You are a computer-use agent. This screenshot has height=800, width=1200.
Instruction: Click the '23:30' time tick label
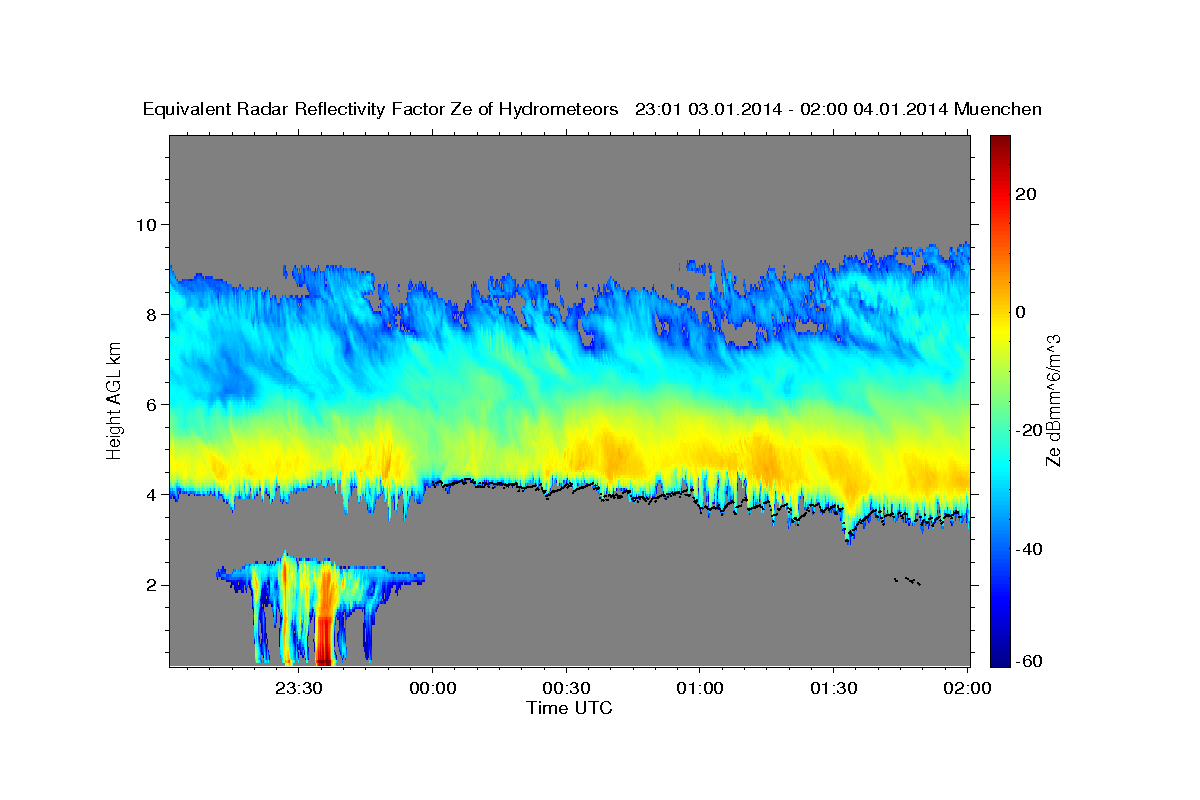tap(299, 688)
